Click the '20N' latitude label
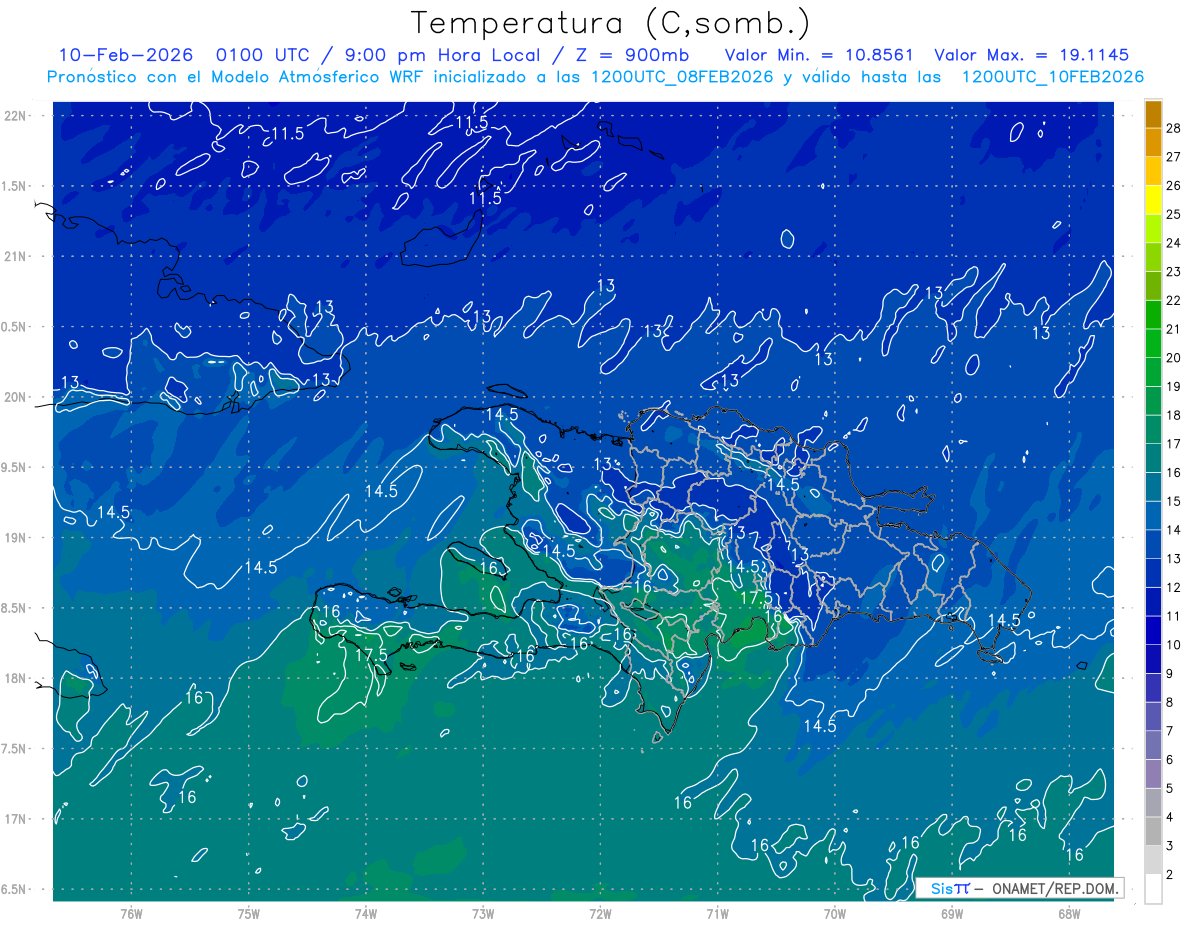 [17, 397]
